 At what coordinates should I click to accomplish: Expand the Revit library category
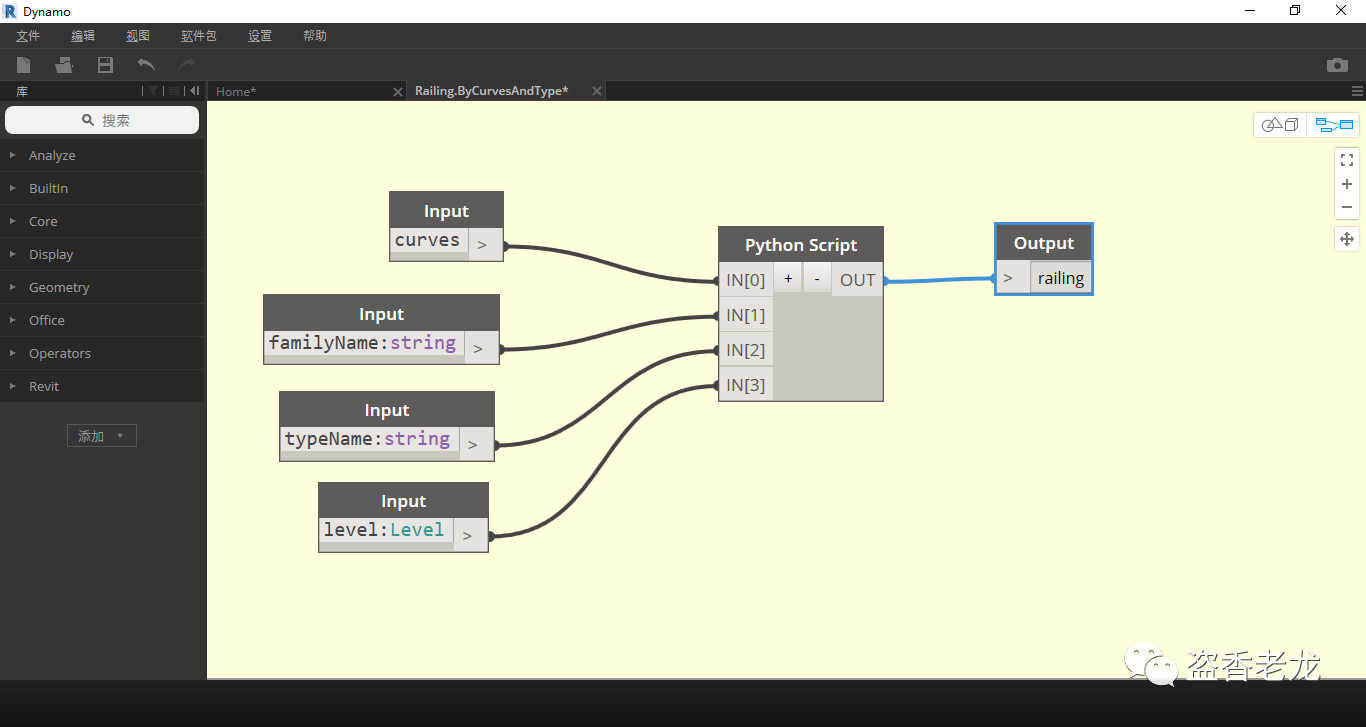point(102,386)
